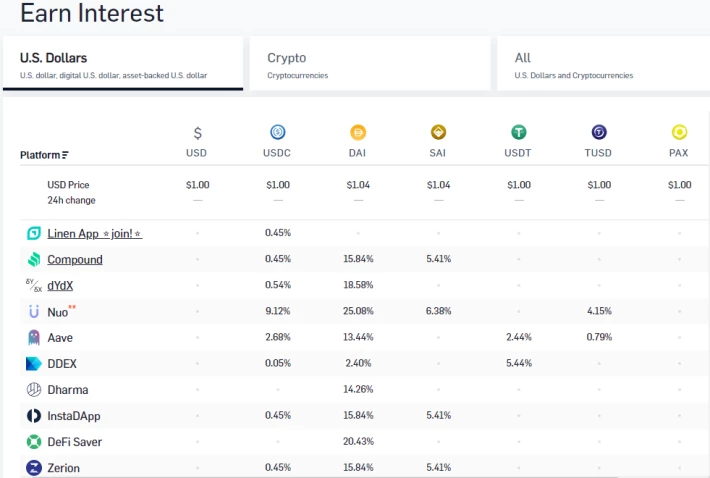The height and width of the screenshot is (478, 710).
Task: Click the 24h change row label
Action: point(72,200)
